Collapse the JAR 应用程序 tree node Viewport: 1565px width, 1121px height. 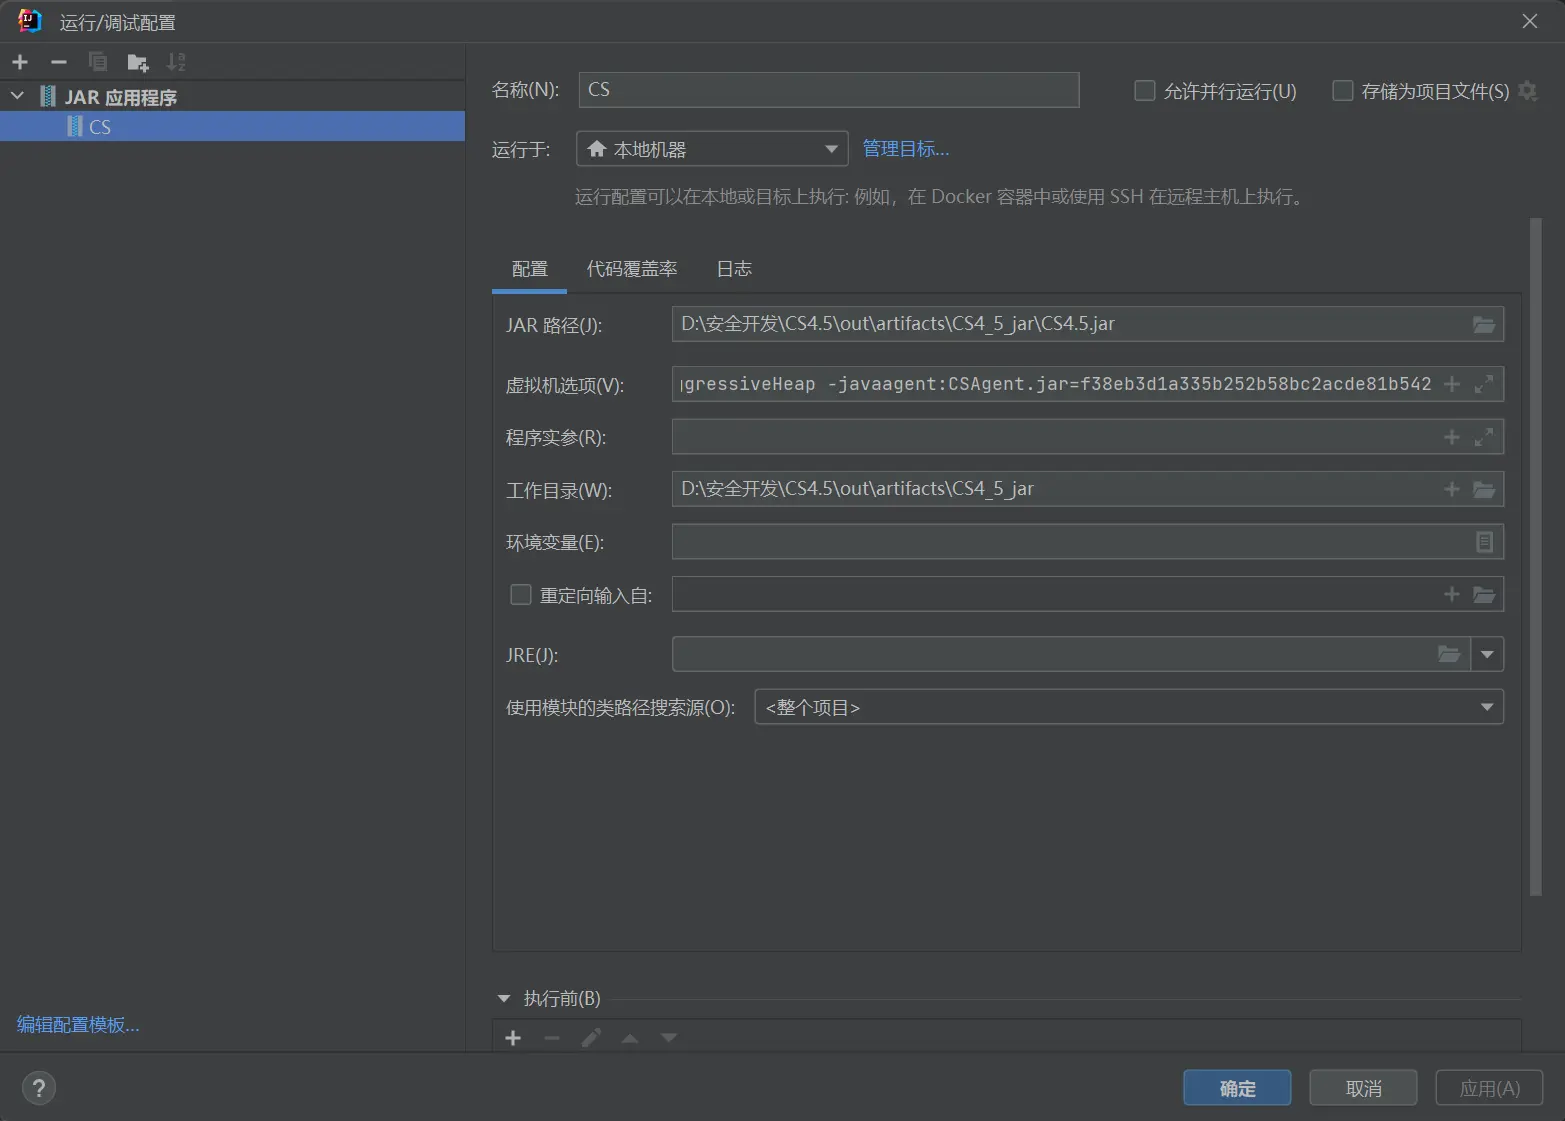click(x=17, y=96)
